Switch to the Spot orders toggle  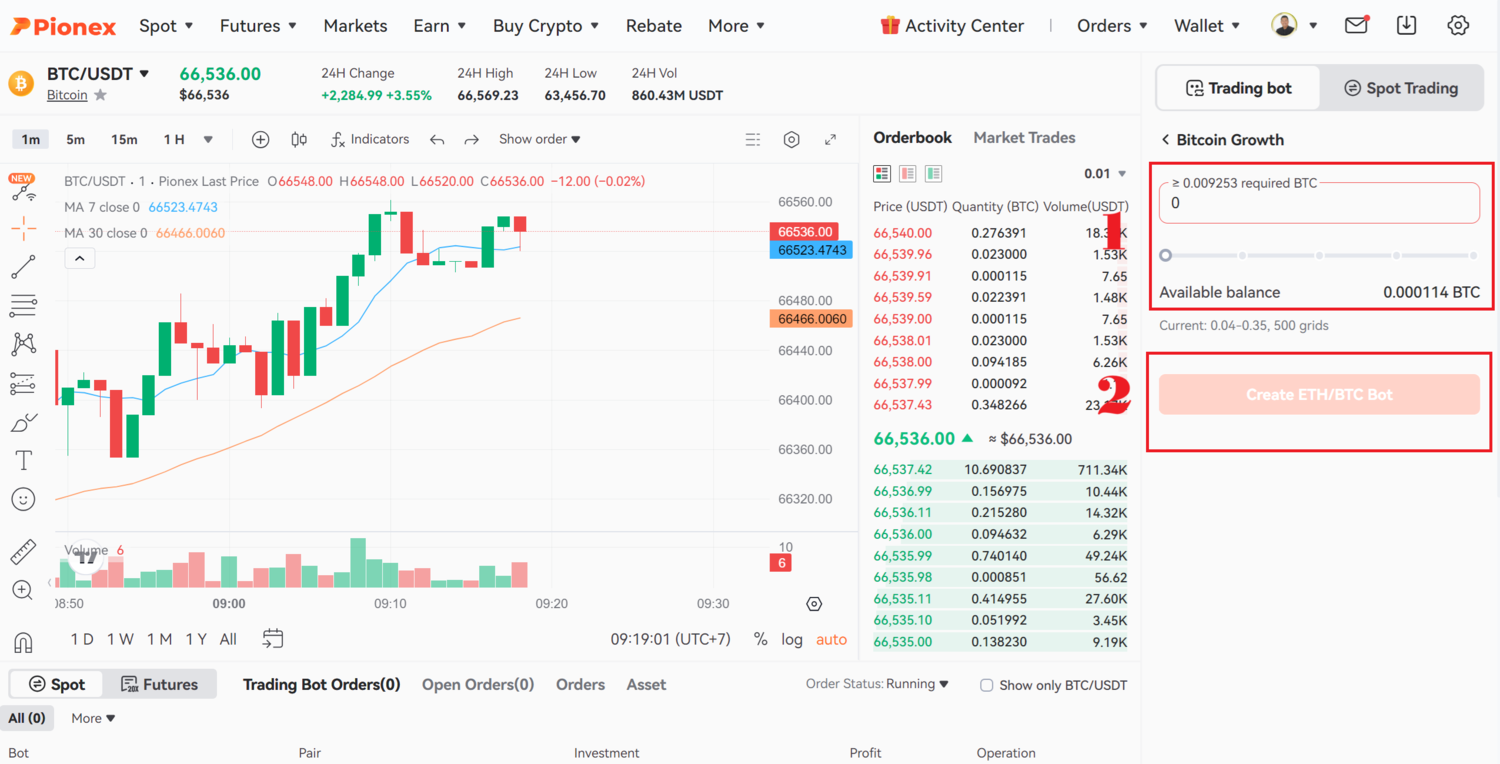tap(57, 684)
